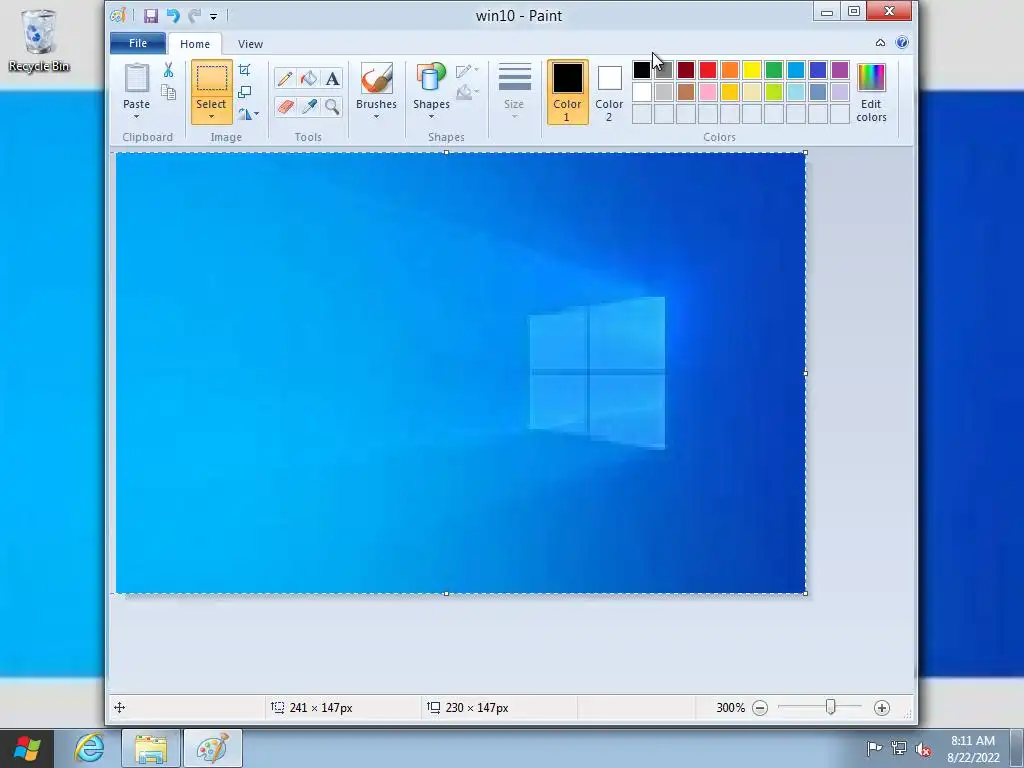Pick the red color swatch

(x=707, y=70)
